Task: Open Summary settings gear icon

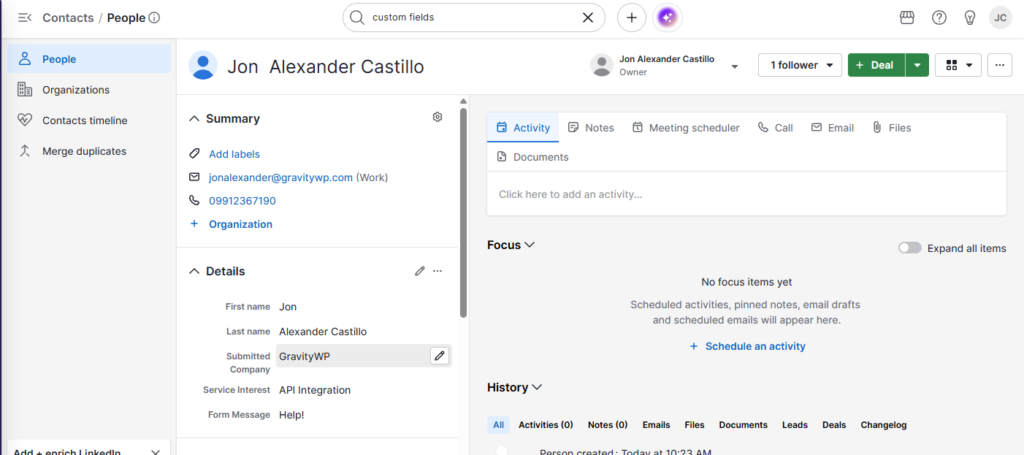Action: (x=438, y=117)
